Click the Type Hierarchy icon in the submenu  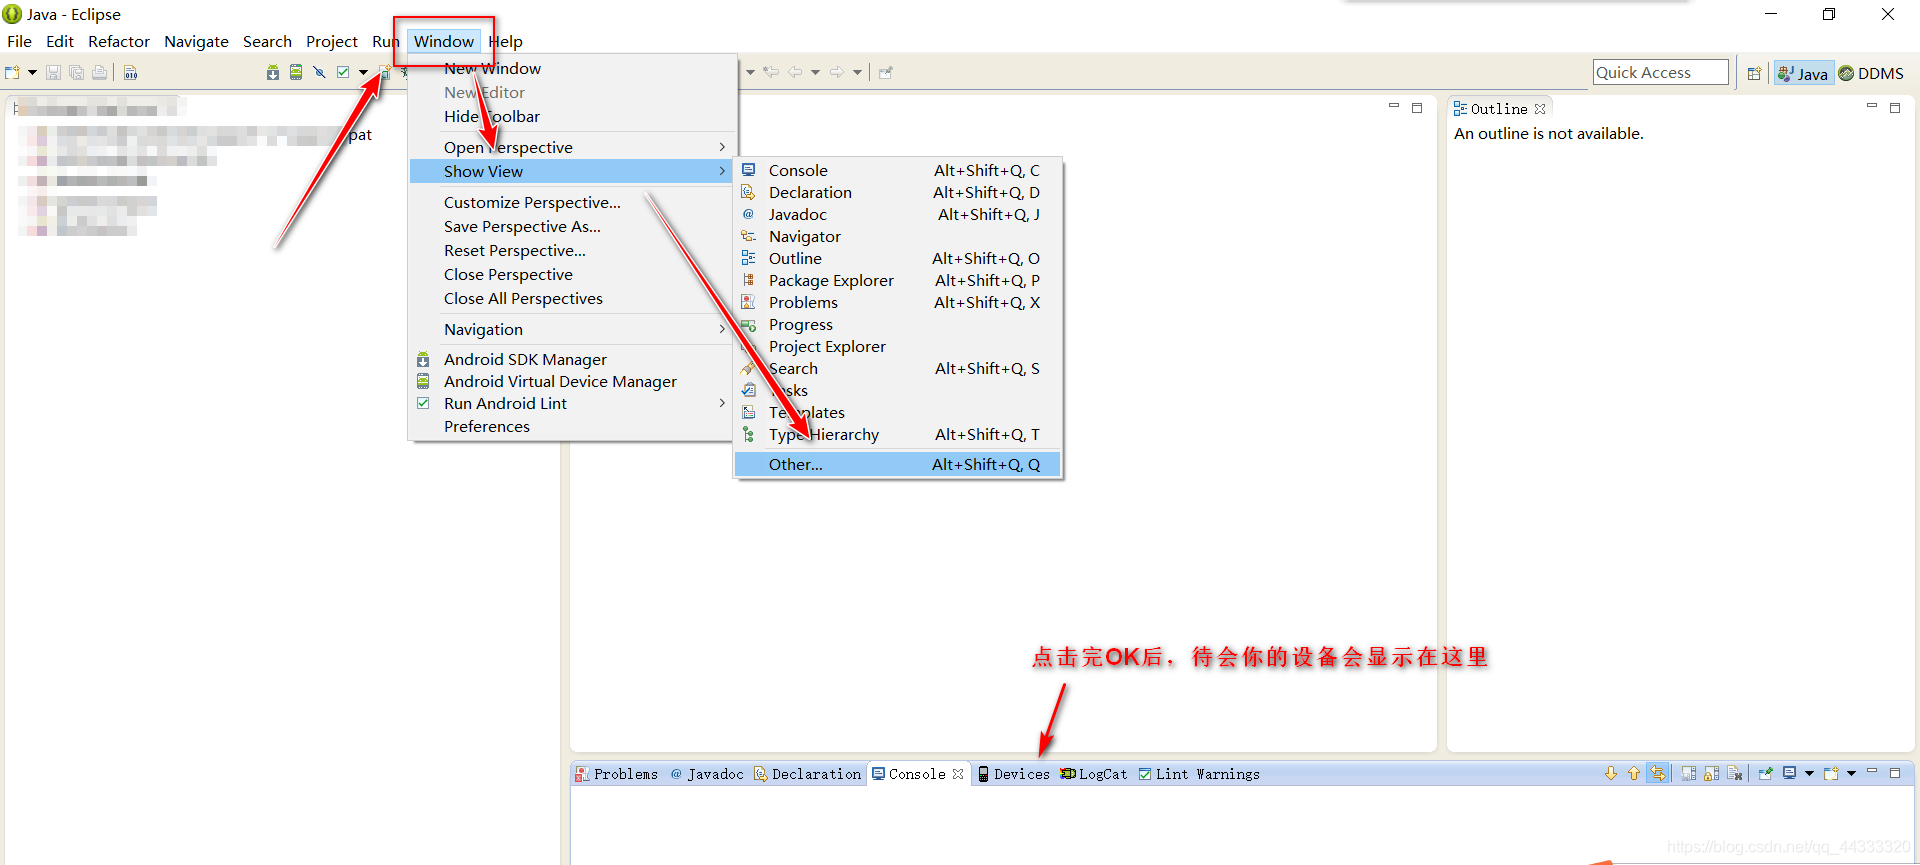click(748, 434)
